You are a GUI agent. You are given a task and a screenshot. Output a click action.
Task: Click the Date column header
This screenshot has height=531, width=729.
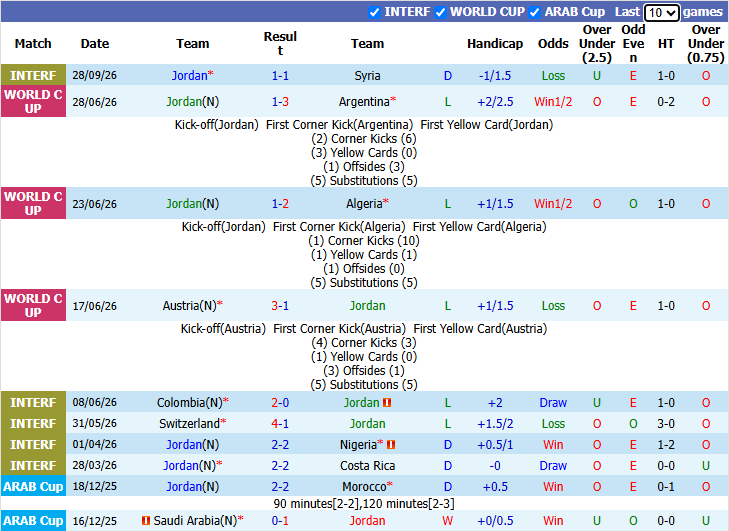[95, 43]
